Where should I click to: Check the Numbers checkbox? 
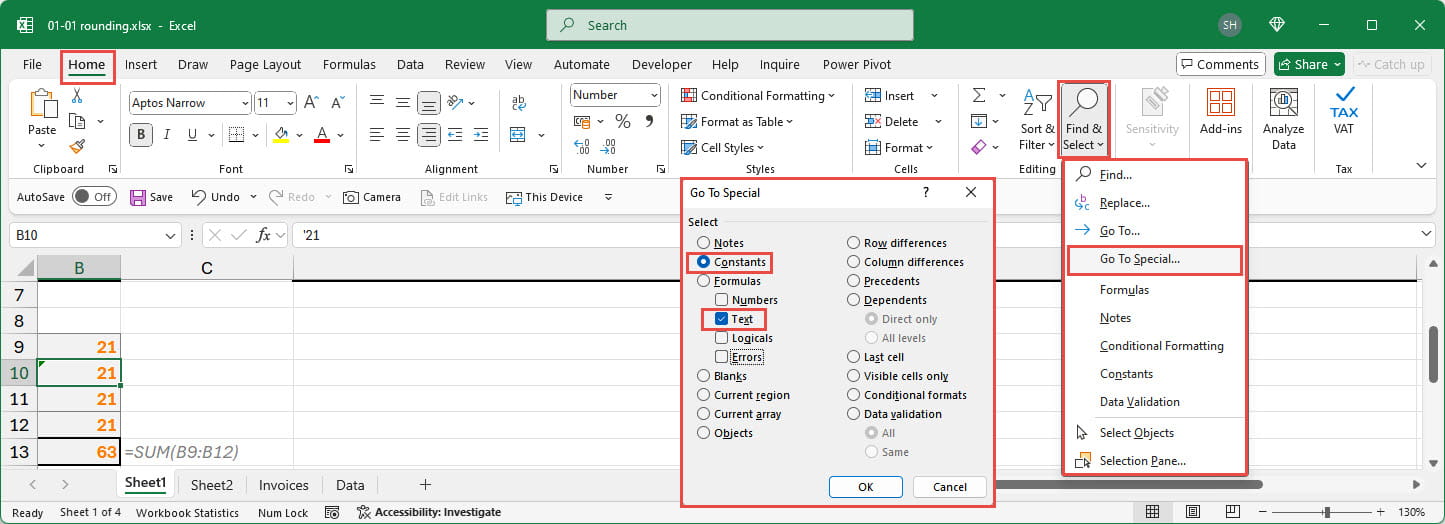(721, 300)
